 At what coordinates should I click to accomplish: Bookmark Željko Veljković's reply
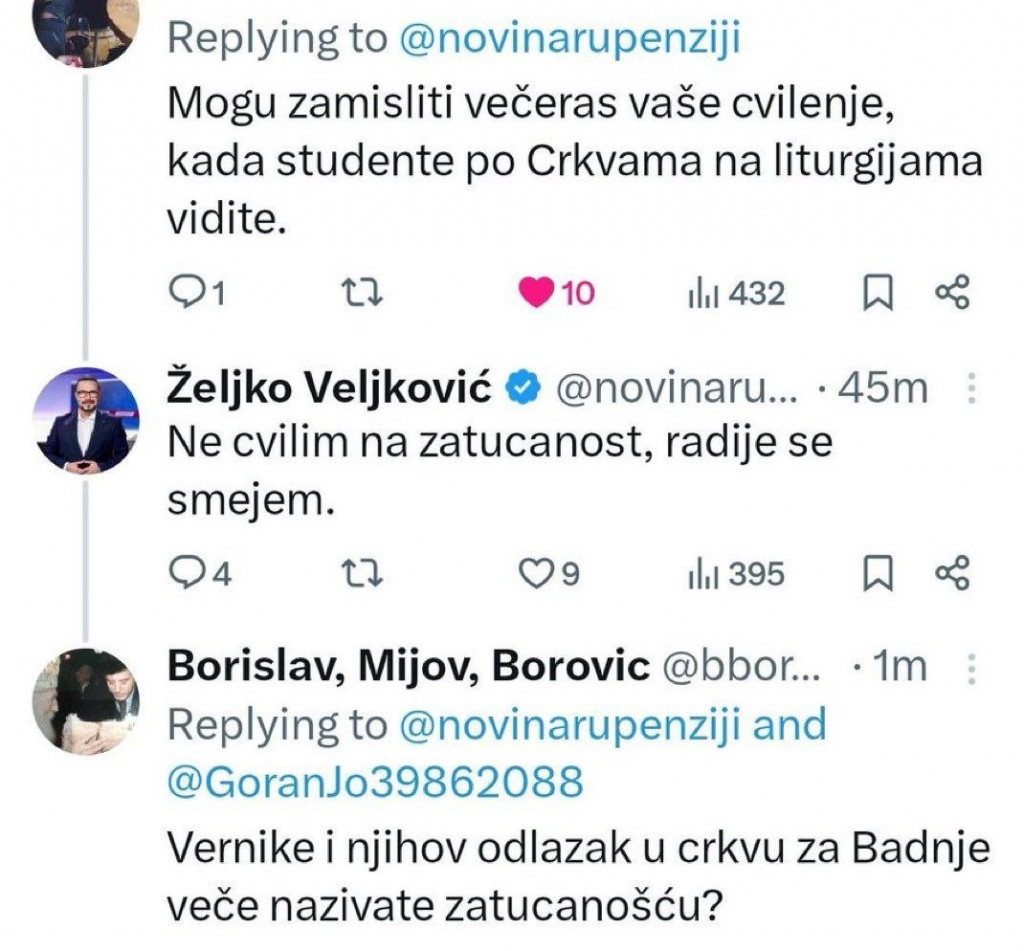point(879,573)
